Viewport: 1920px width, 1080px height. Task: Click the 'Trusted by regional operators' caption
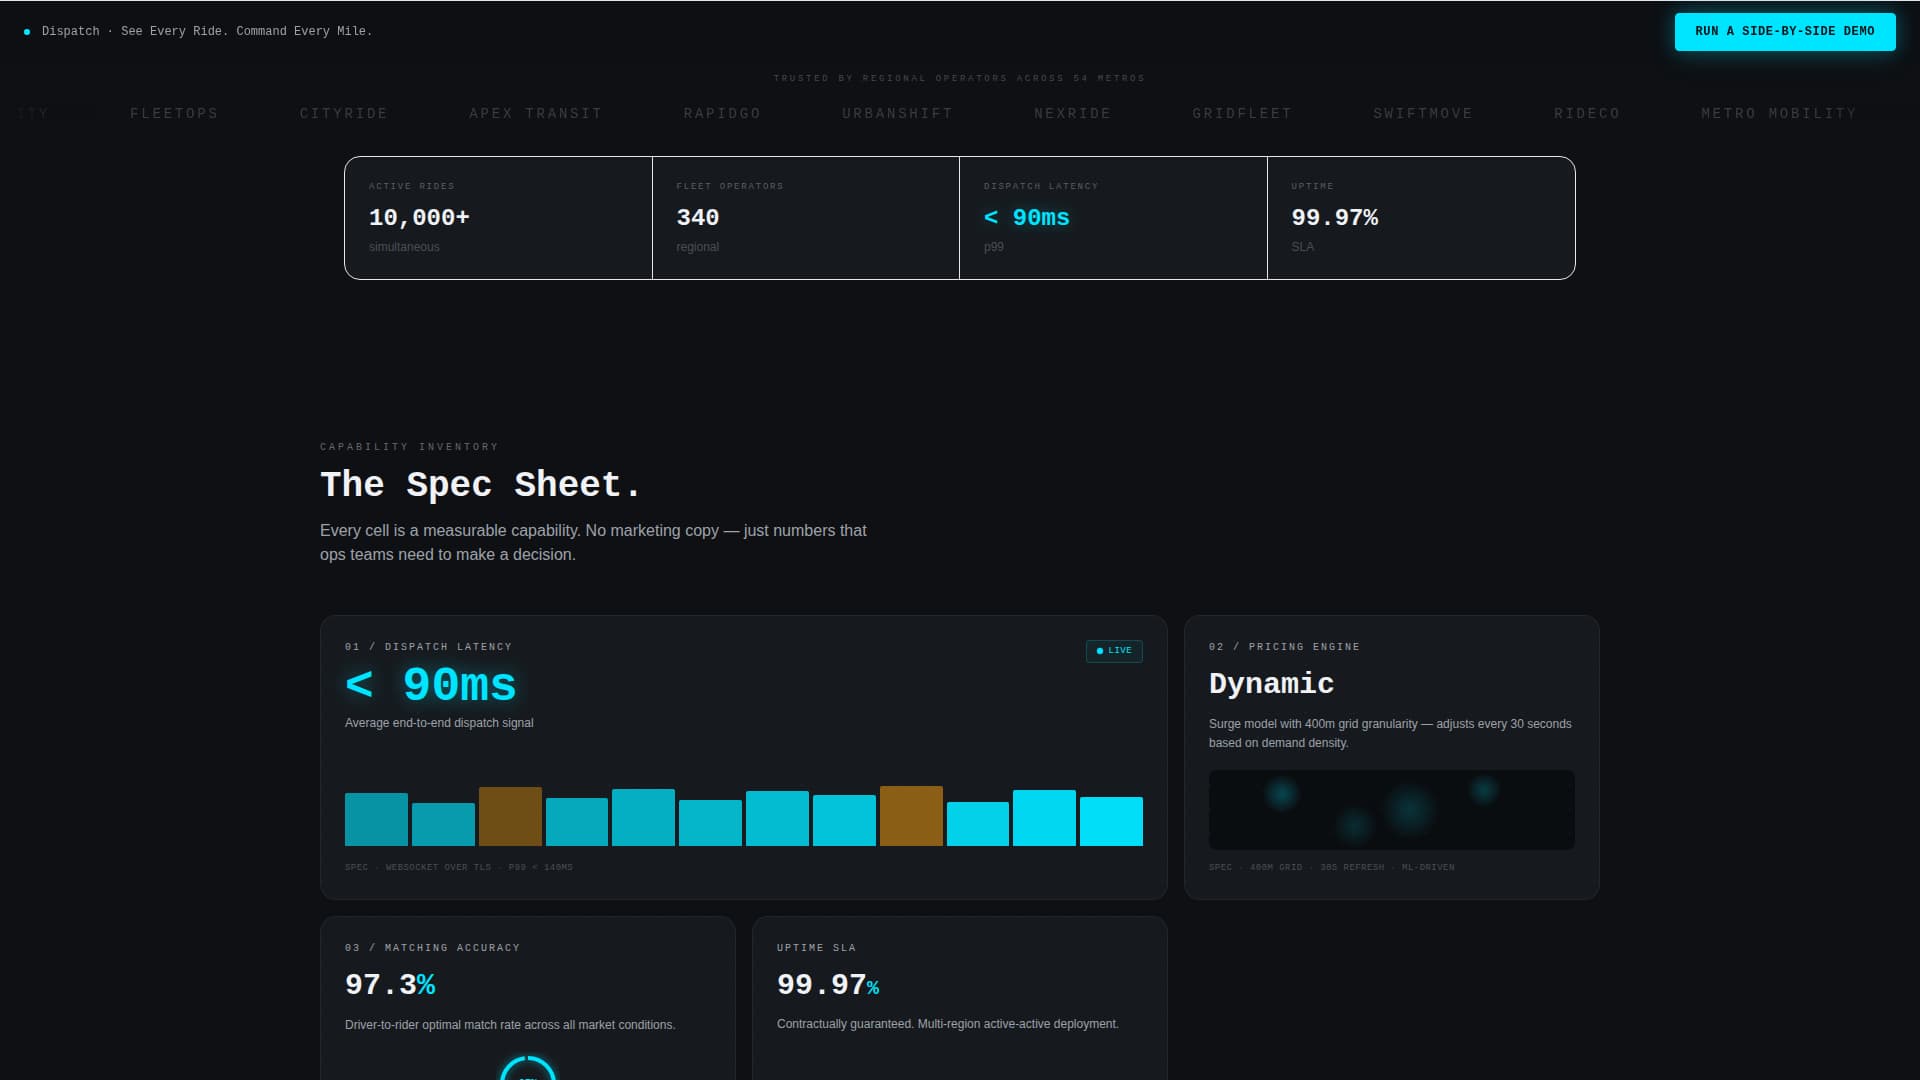(x=959, y=78)
